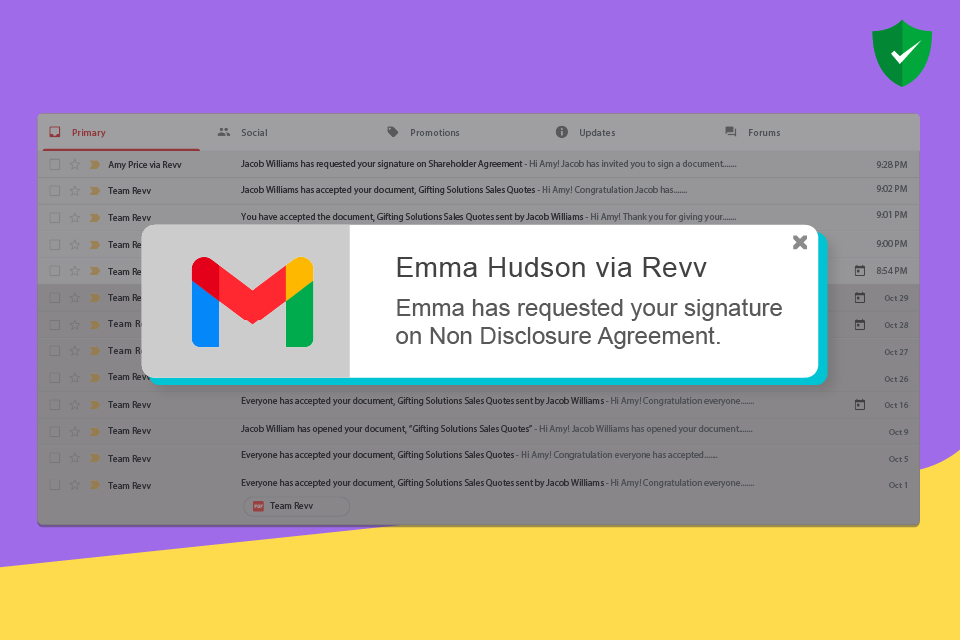Click sender name Amy Price via Revv

pyautogui.click(x=145, y=165)
